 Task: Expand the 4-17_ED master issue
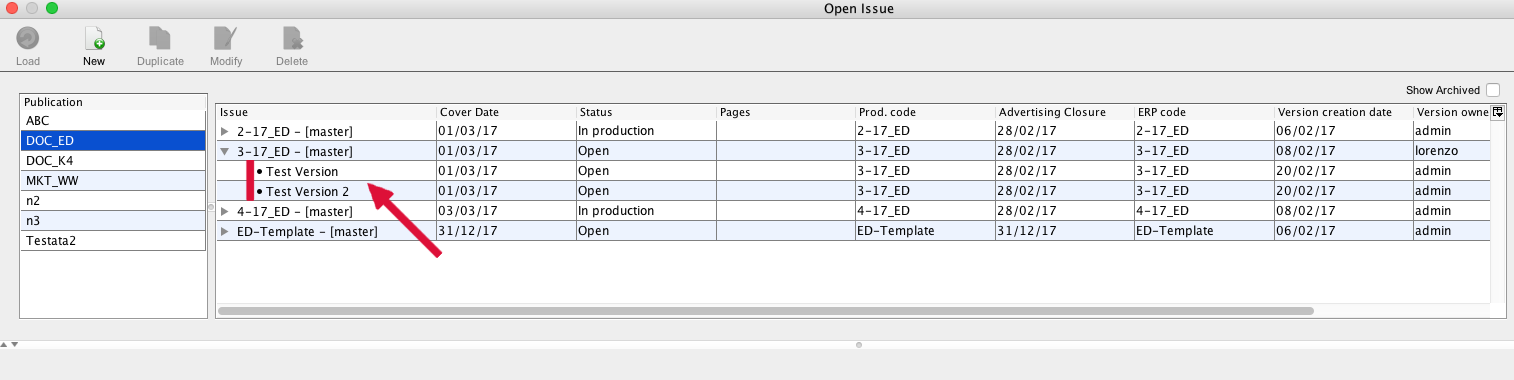pyautogui.click(x=225, y=211)
